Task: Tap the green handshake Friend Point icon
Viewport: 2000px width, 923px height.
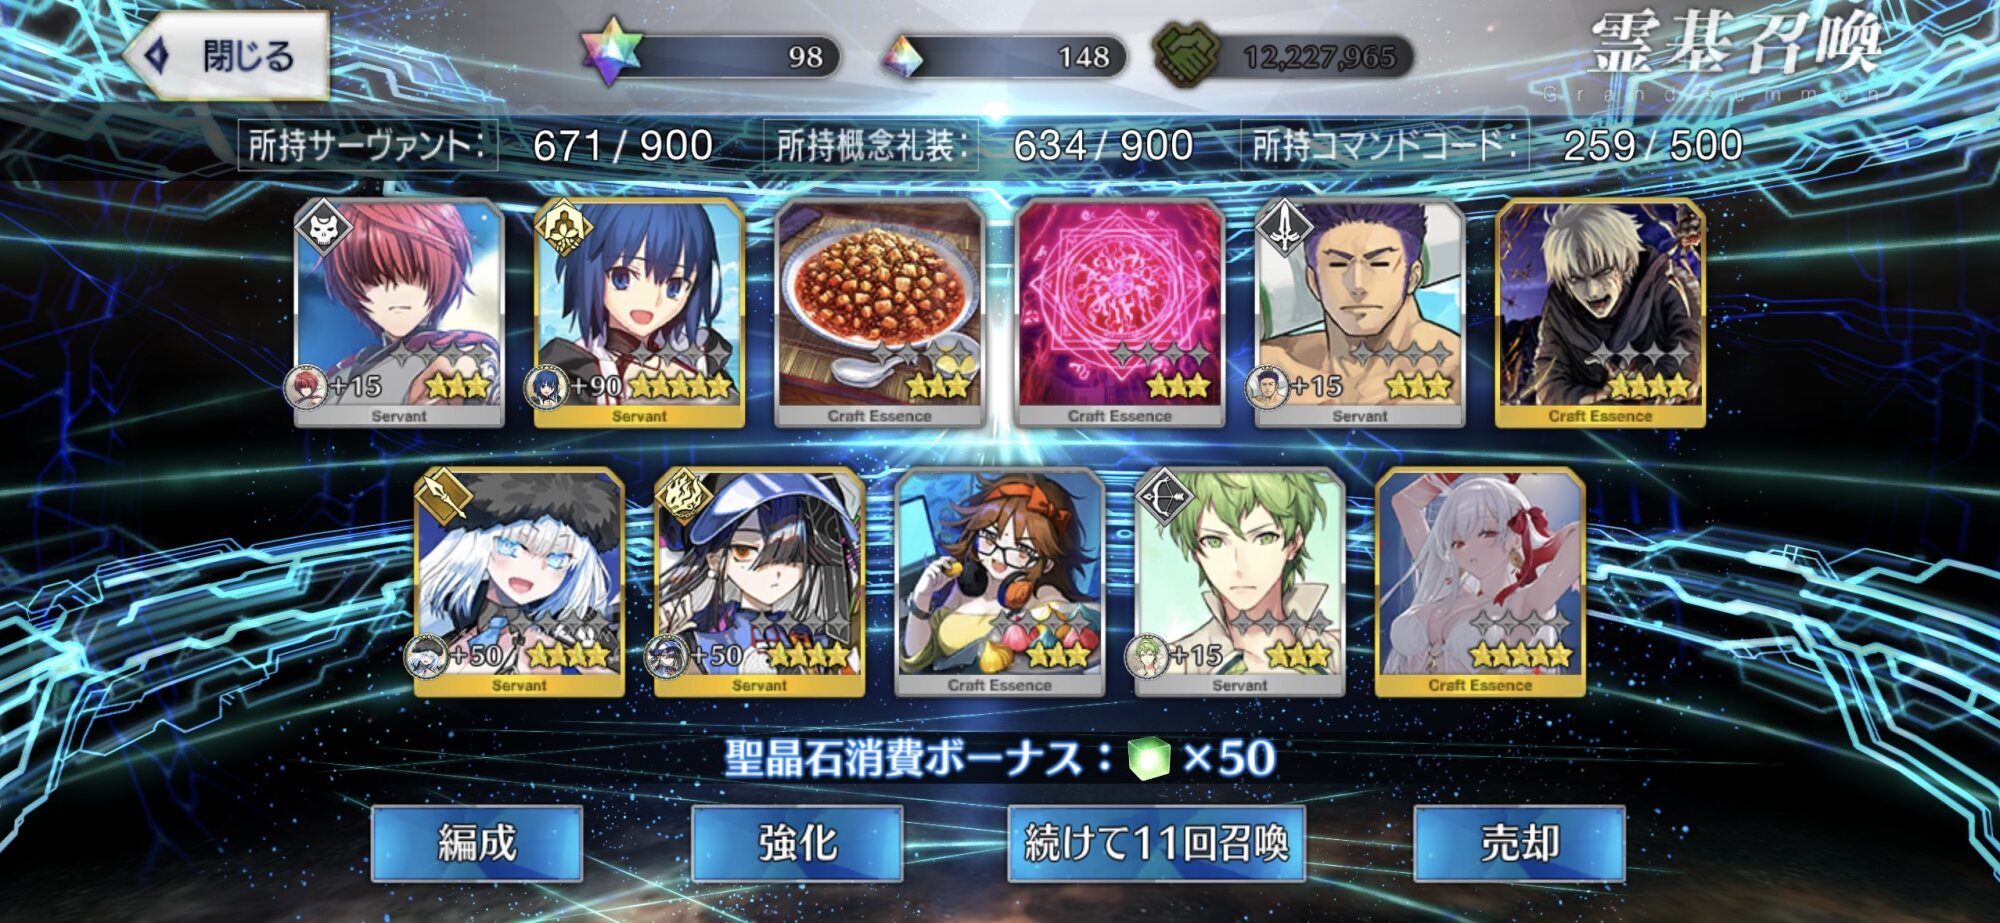Action: point(1186,54)
